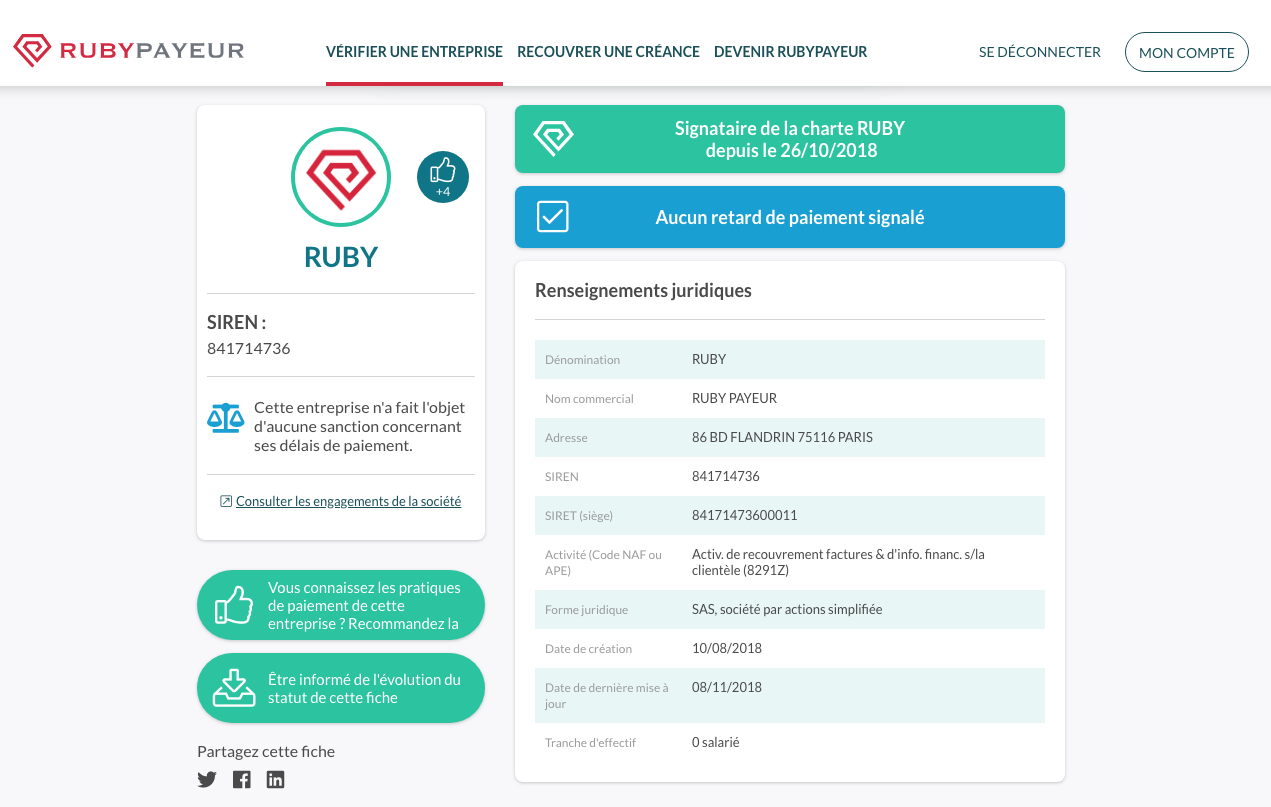Click the Signataire de la charte RUBY banner

click(x=790, y=139)
